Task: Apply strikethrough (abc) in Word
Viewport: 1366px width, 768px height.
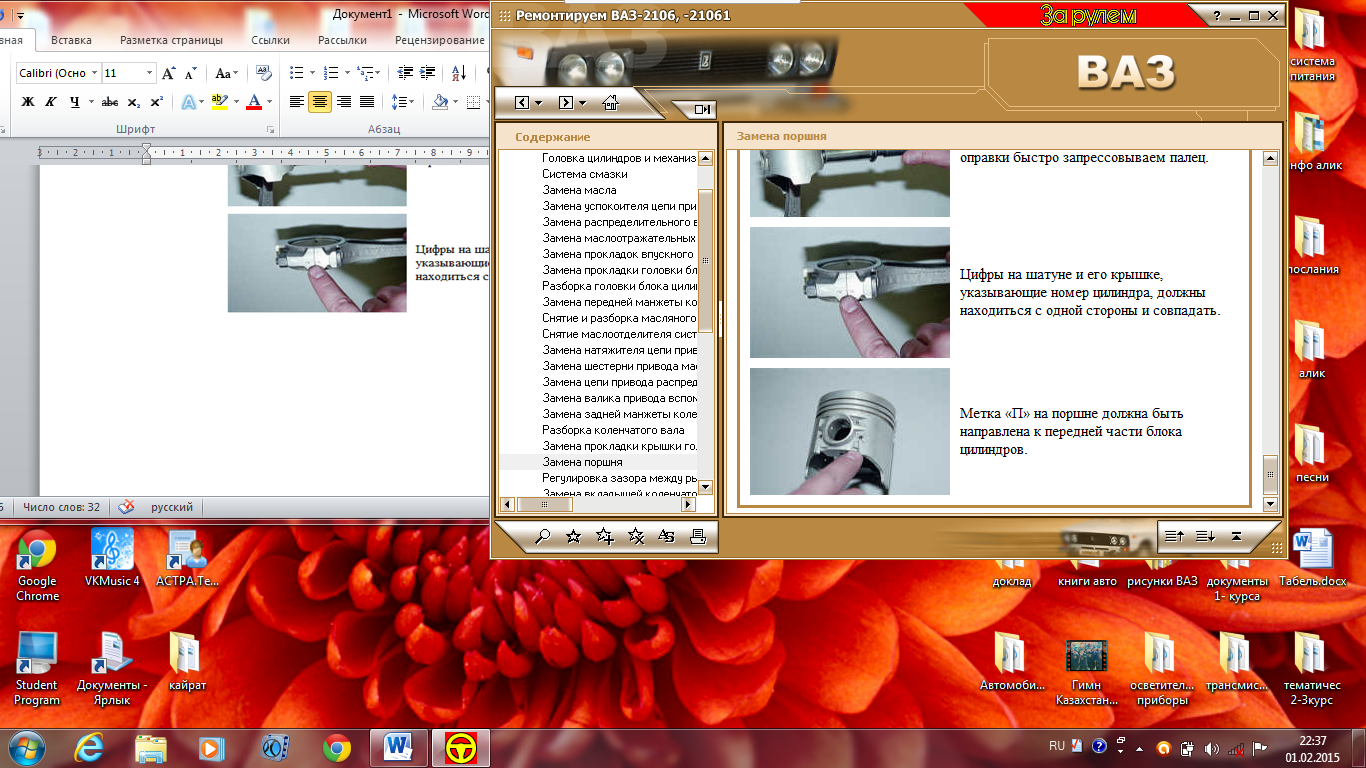Action: point(111,102)
